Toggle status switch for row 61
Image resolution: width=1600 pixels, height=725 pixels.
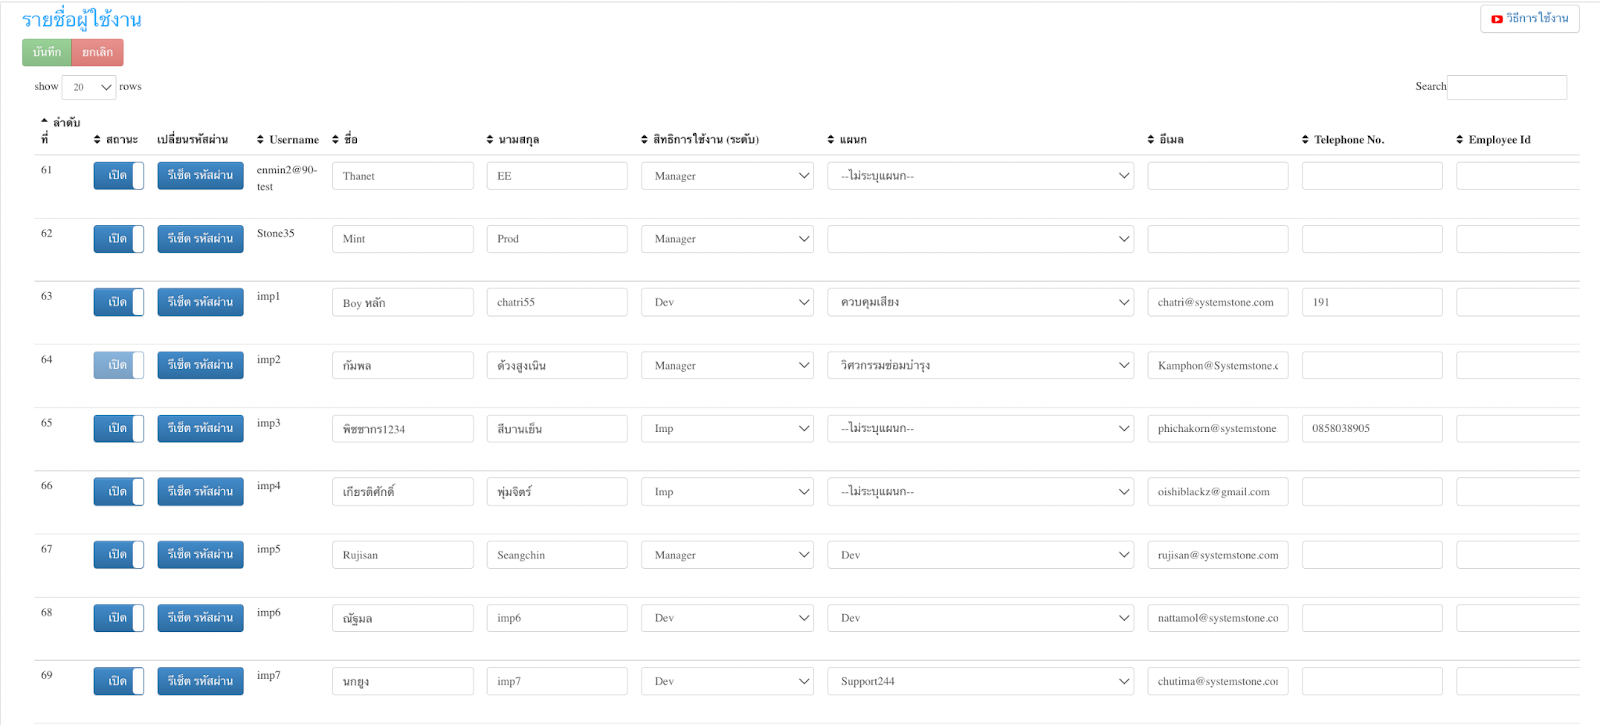point(119,176)
